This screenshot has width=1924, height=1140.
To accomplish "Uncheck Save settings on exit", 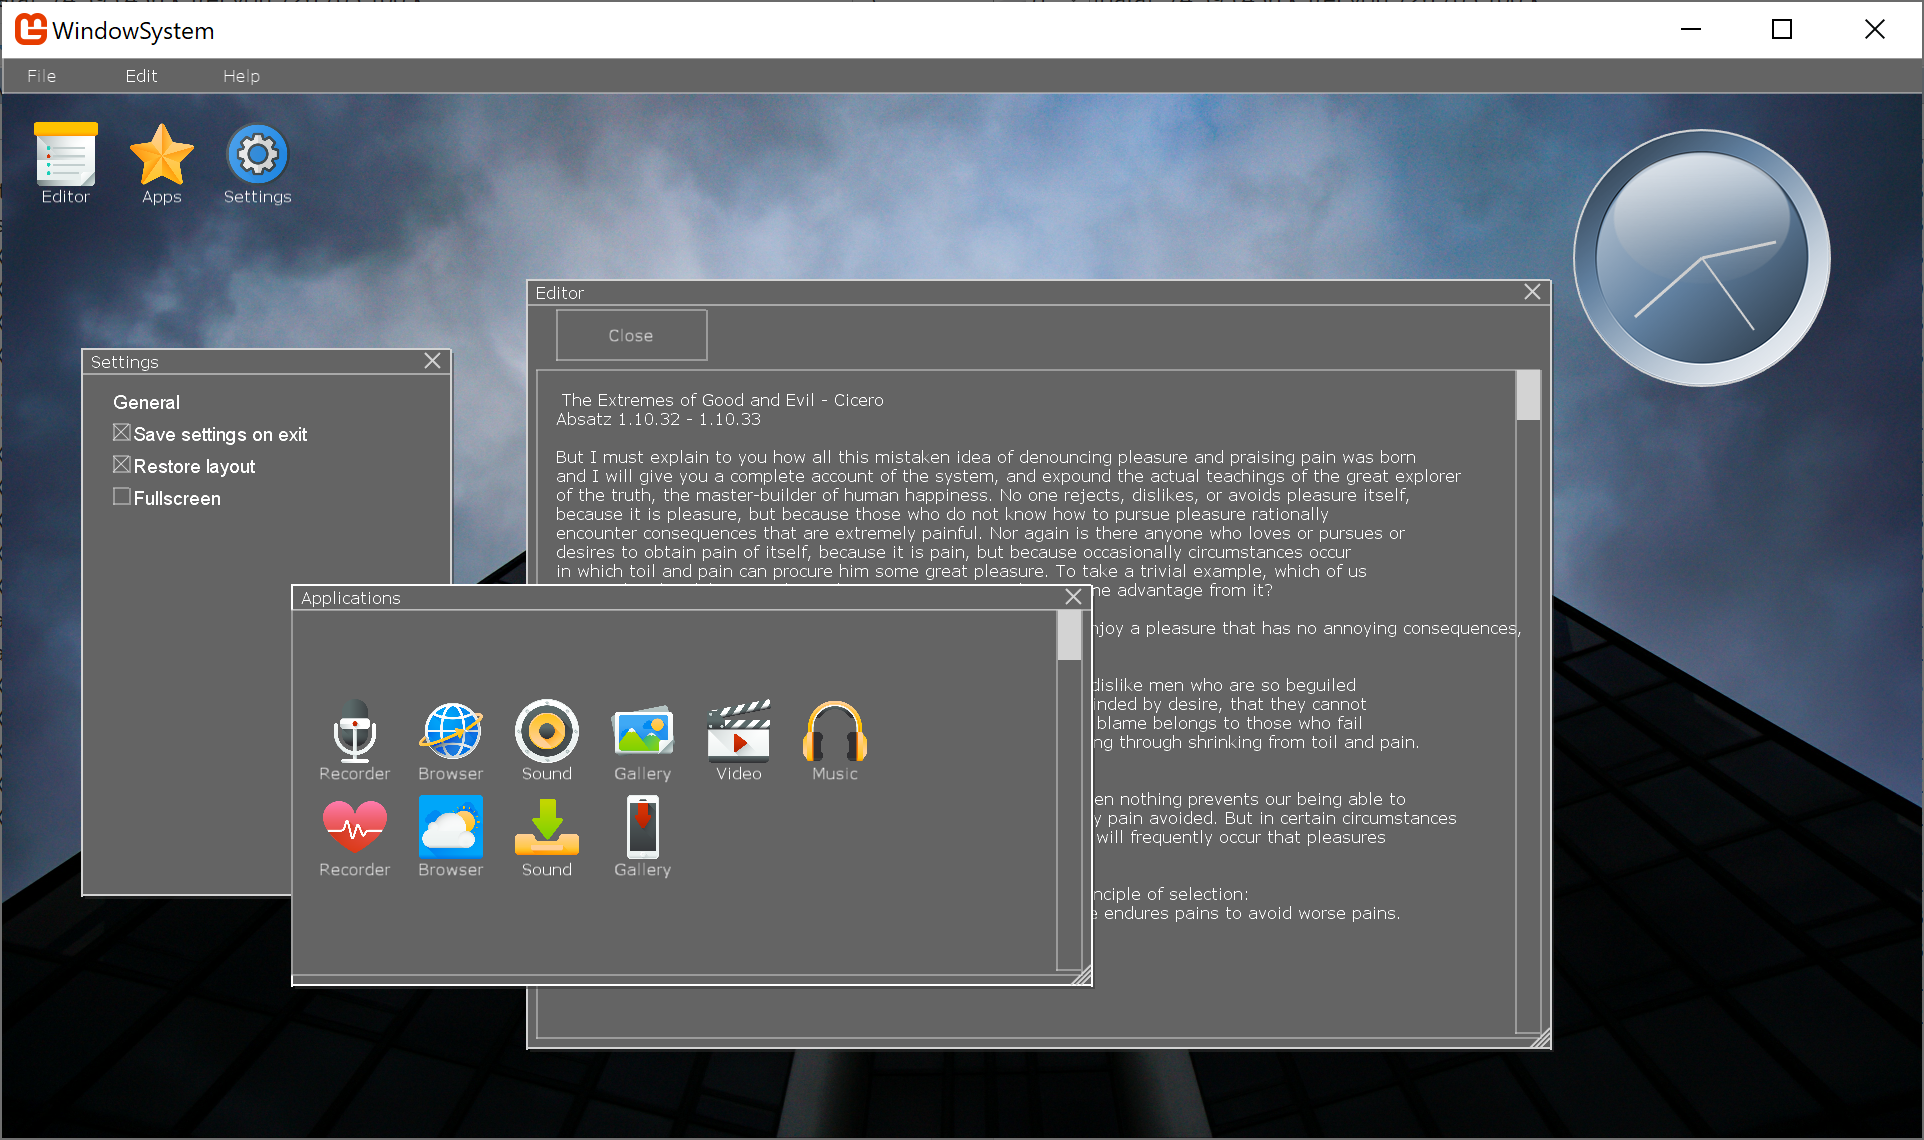I will pyautogui.click(x=122, y=433).
